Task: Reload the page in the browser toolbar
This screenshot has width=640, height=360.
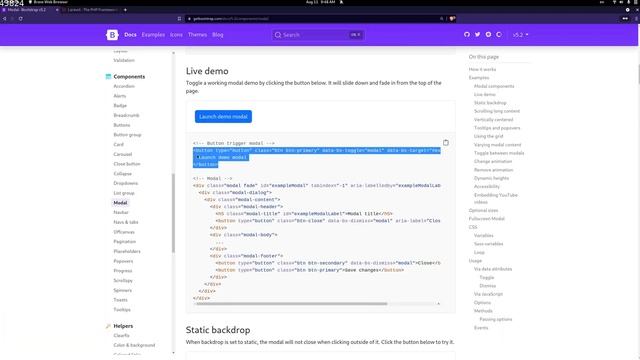Action: tap(20, 18)
